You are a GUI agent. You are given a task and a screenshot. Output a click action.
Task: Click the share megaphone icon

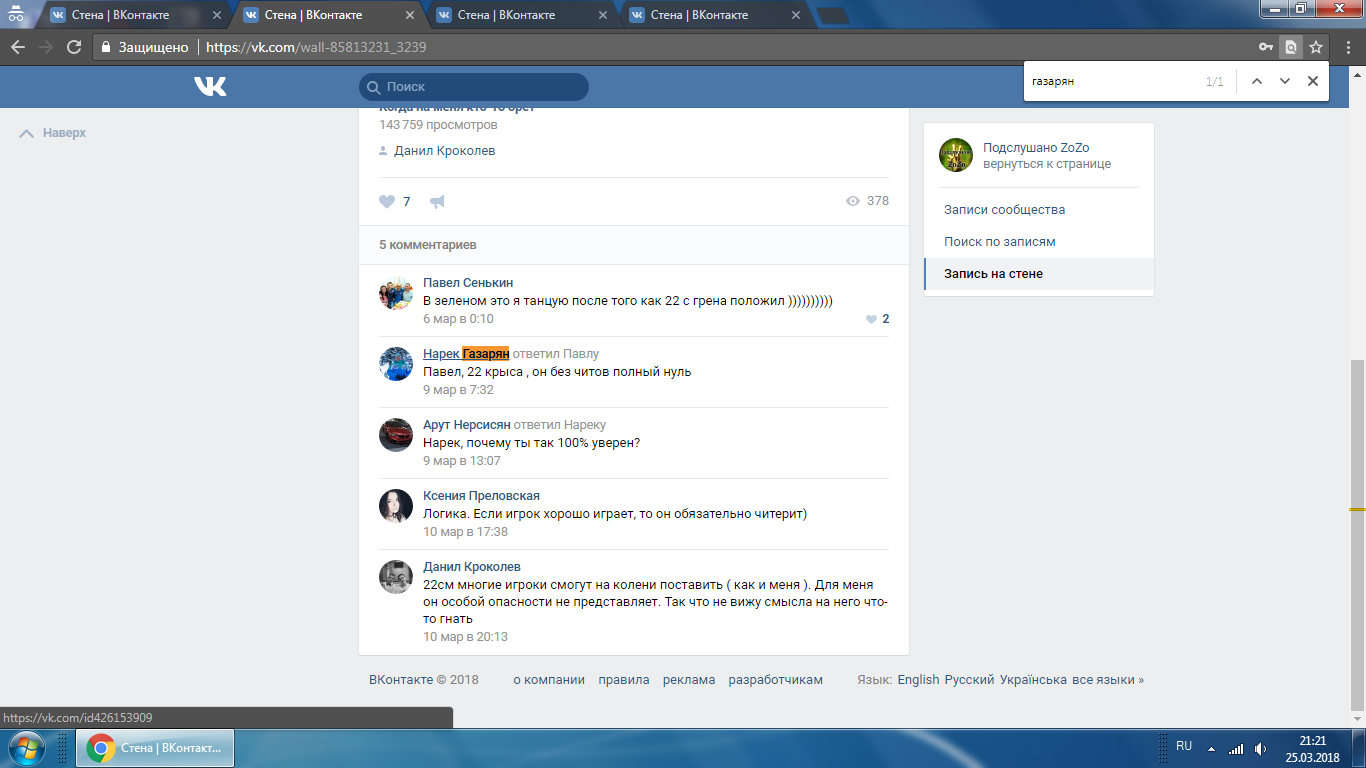pos(437,202)
